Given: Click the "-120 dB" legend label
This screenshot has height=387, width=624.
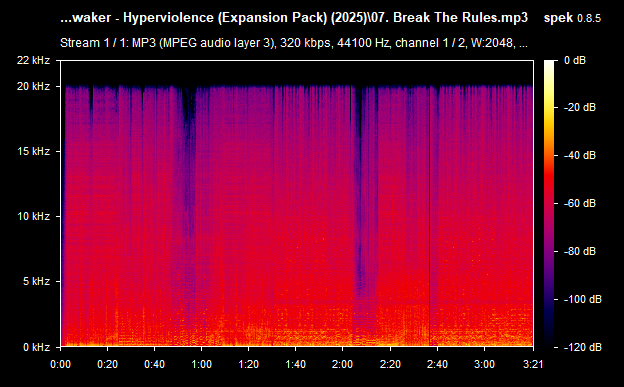Looking at the screenshot, I should point(583,347).
